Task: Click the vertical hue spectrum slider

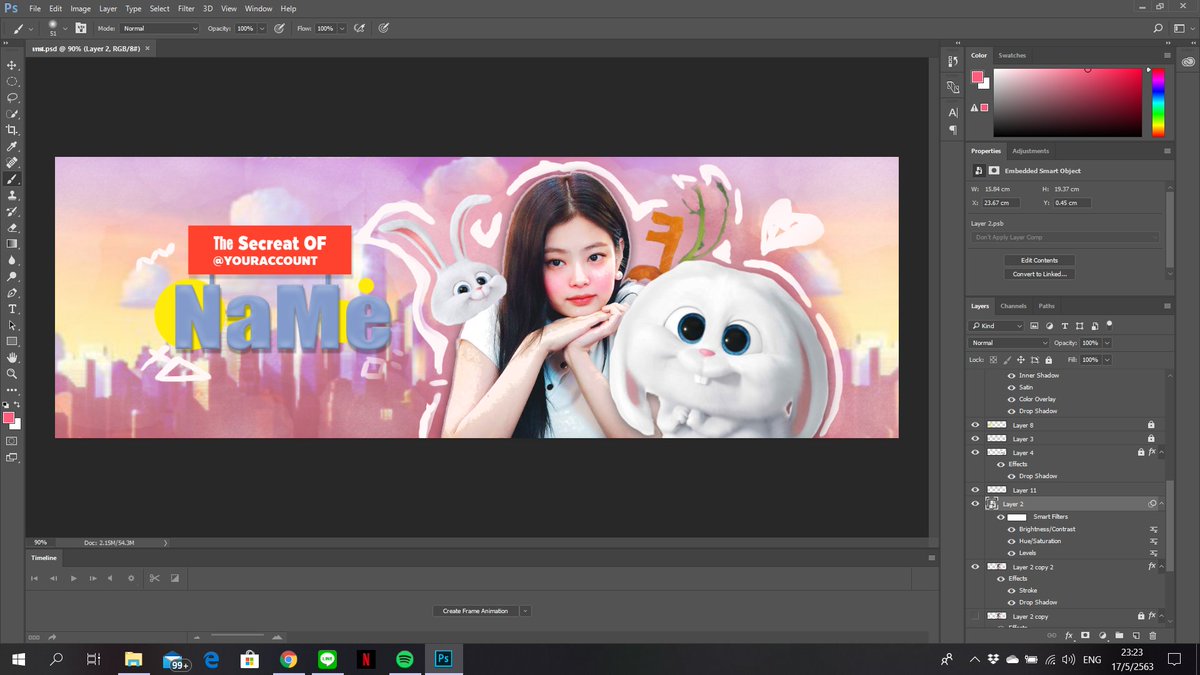Action: [1158, 102]
